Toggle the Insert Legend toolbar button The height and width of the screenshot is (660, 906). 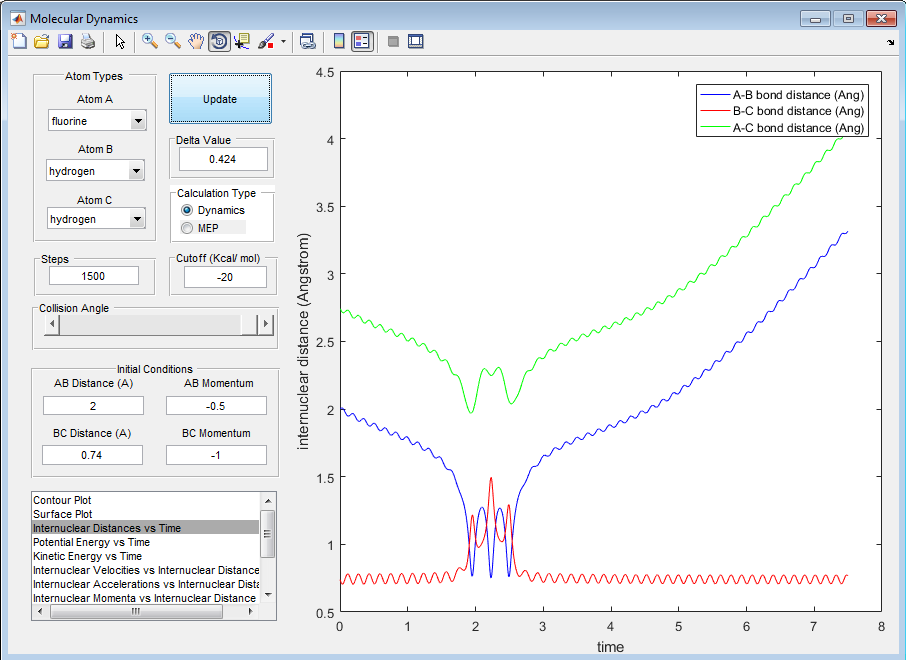pyautogui.click(x=362, y=41)
